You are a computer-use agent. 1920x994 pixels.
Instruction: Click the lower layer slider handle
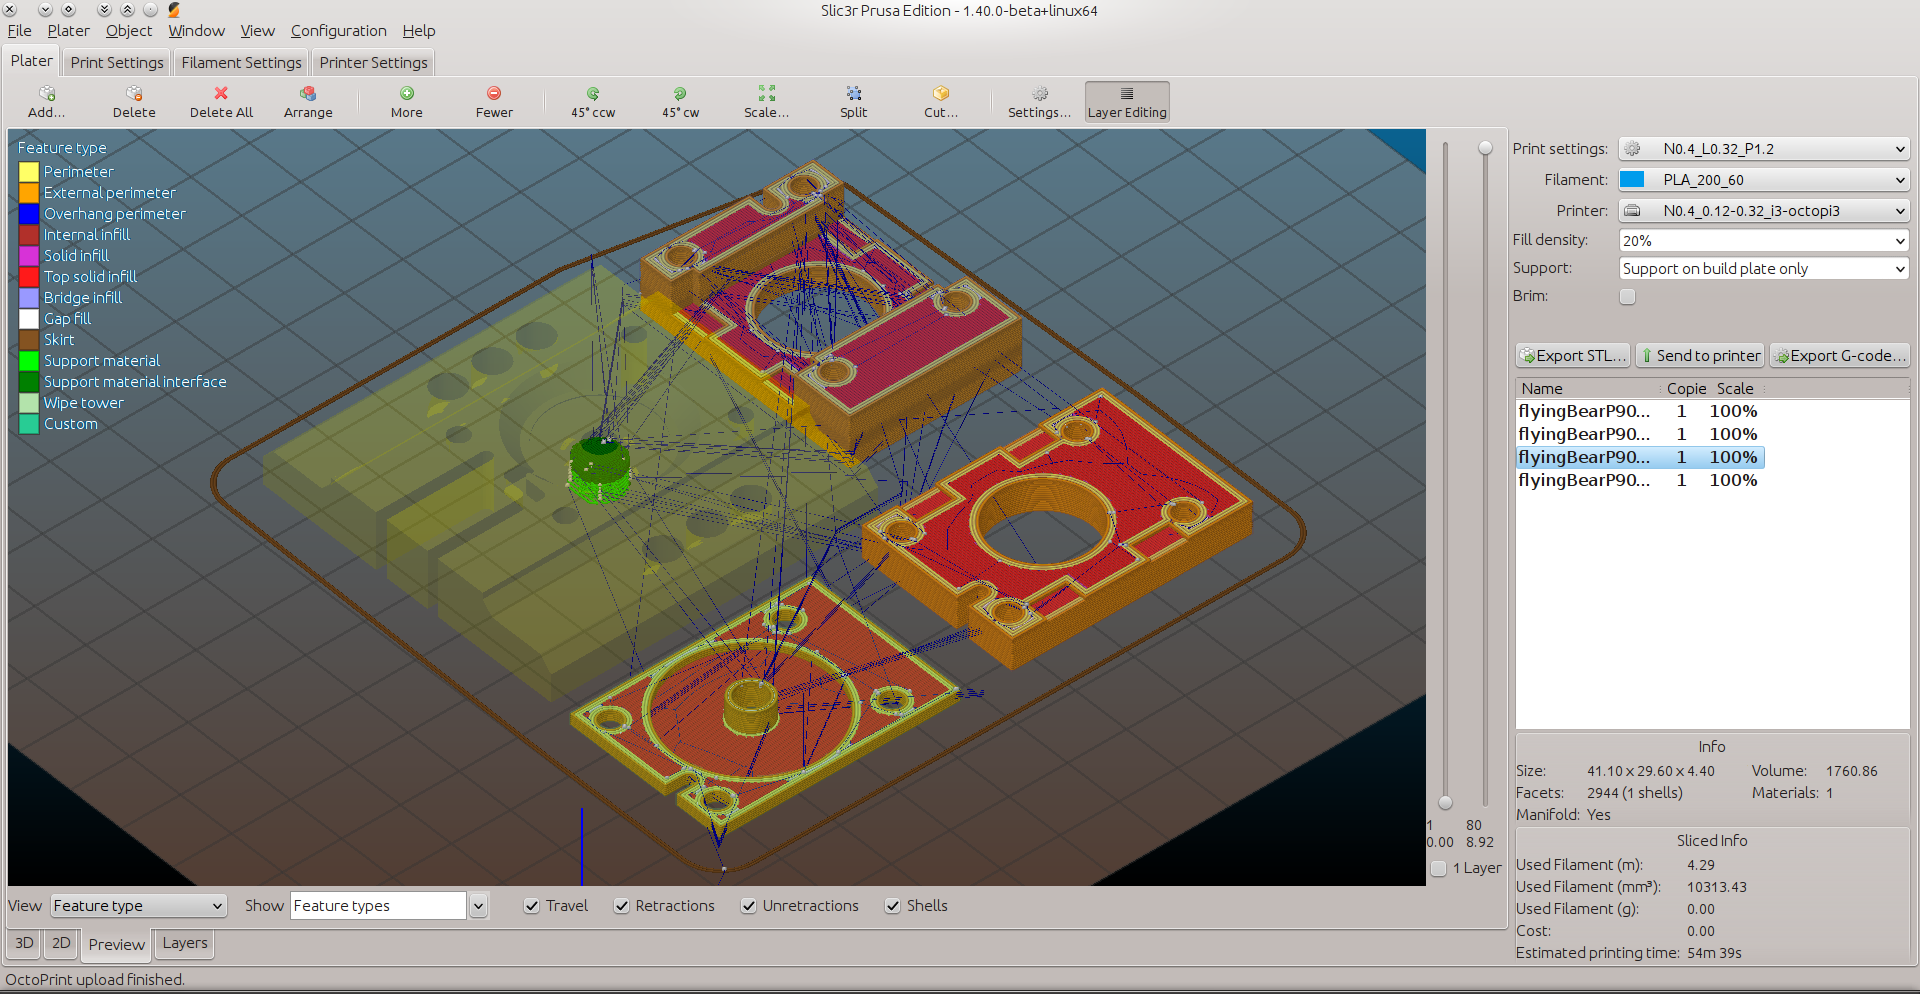(x=1445, y=802)
